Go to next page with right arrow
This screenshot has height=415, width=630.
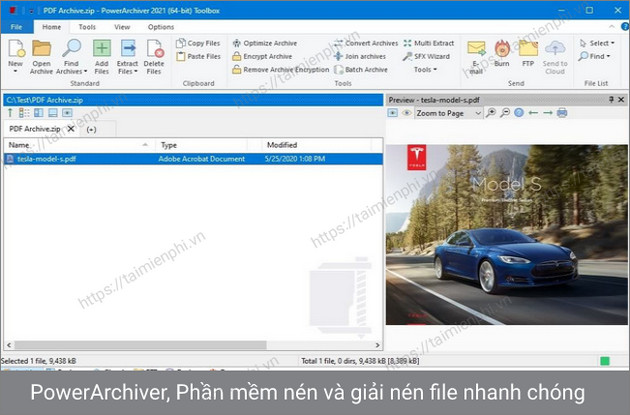tap(548, 113)
